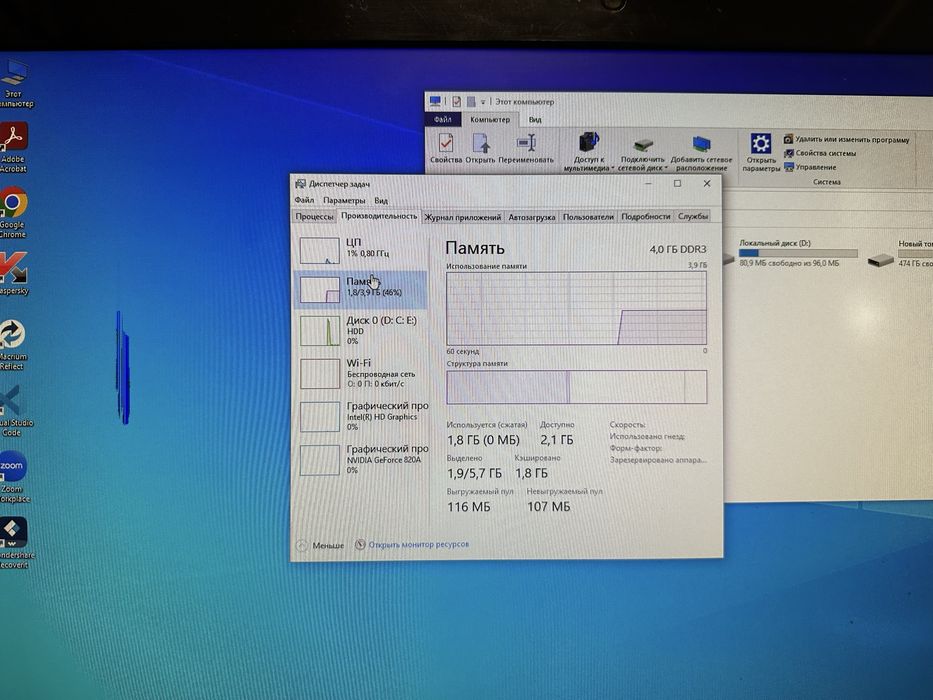Open Wondershare Recoverit desktop shortcut

(15, 543)
